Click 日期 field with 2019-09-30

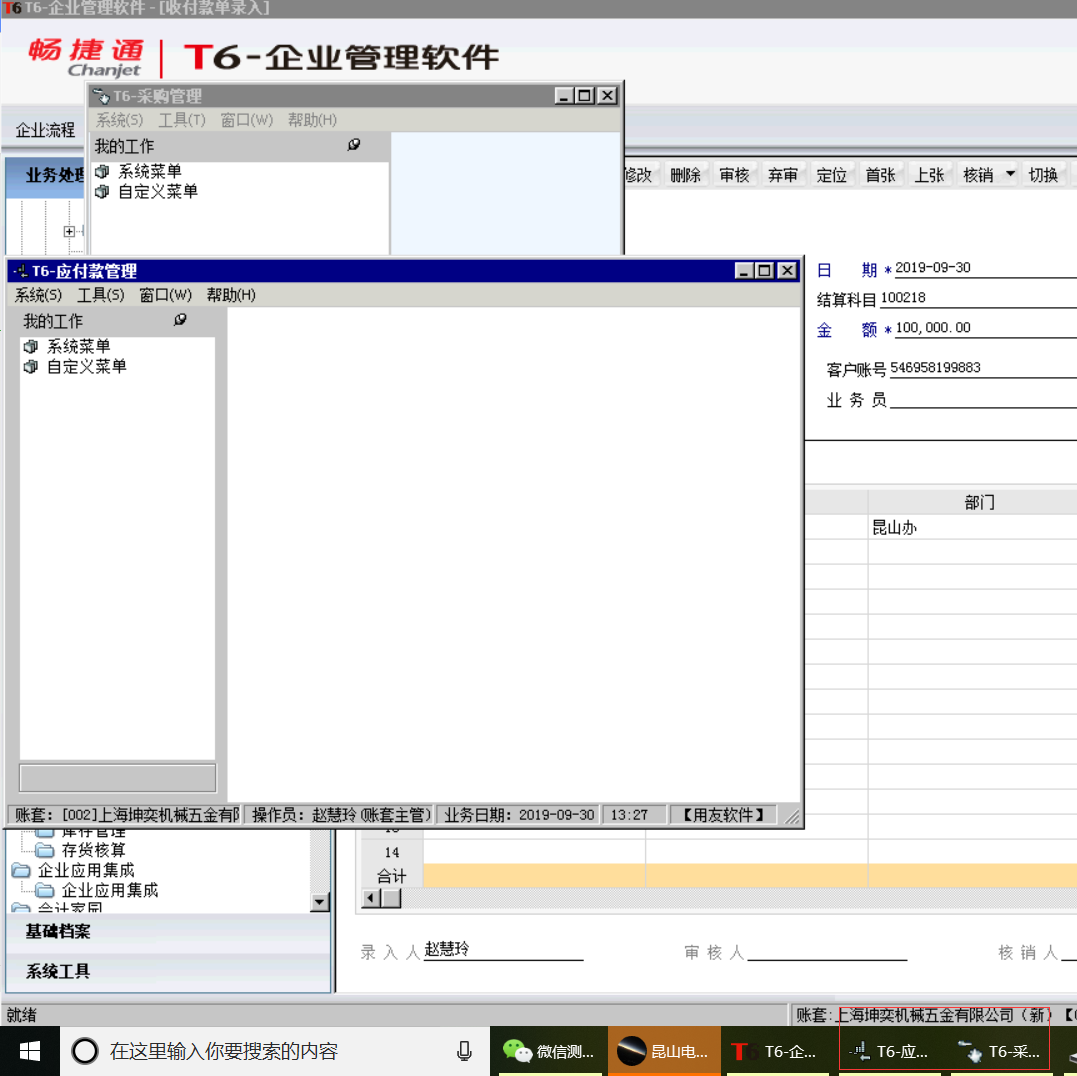(985, 268)
